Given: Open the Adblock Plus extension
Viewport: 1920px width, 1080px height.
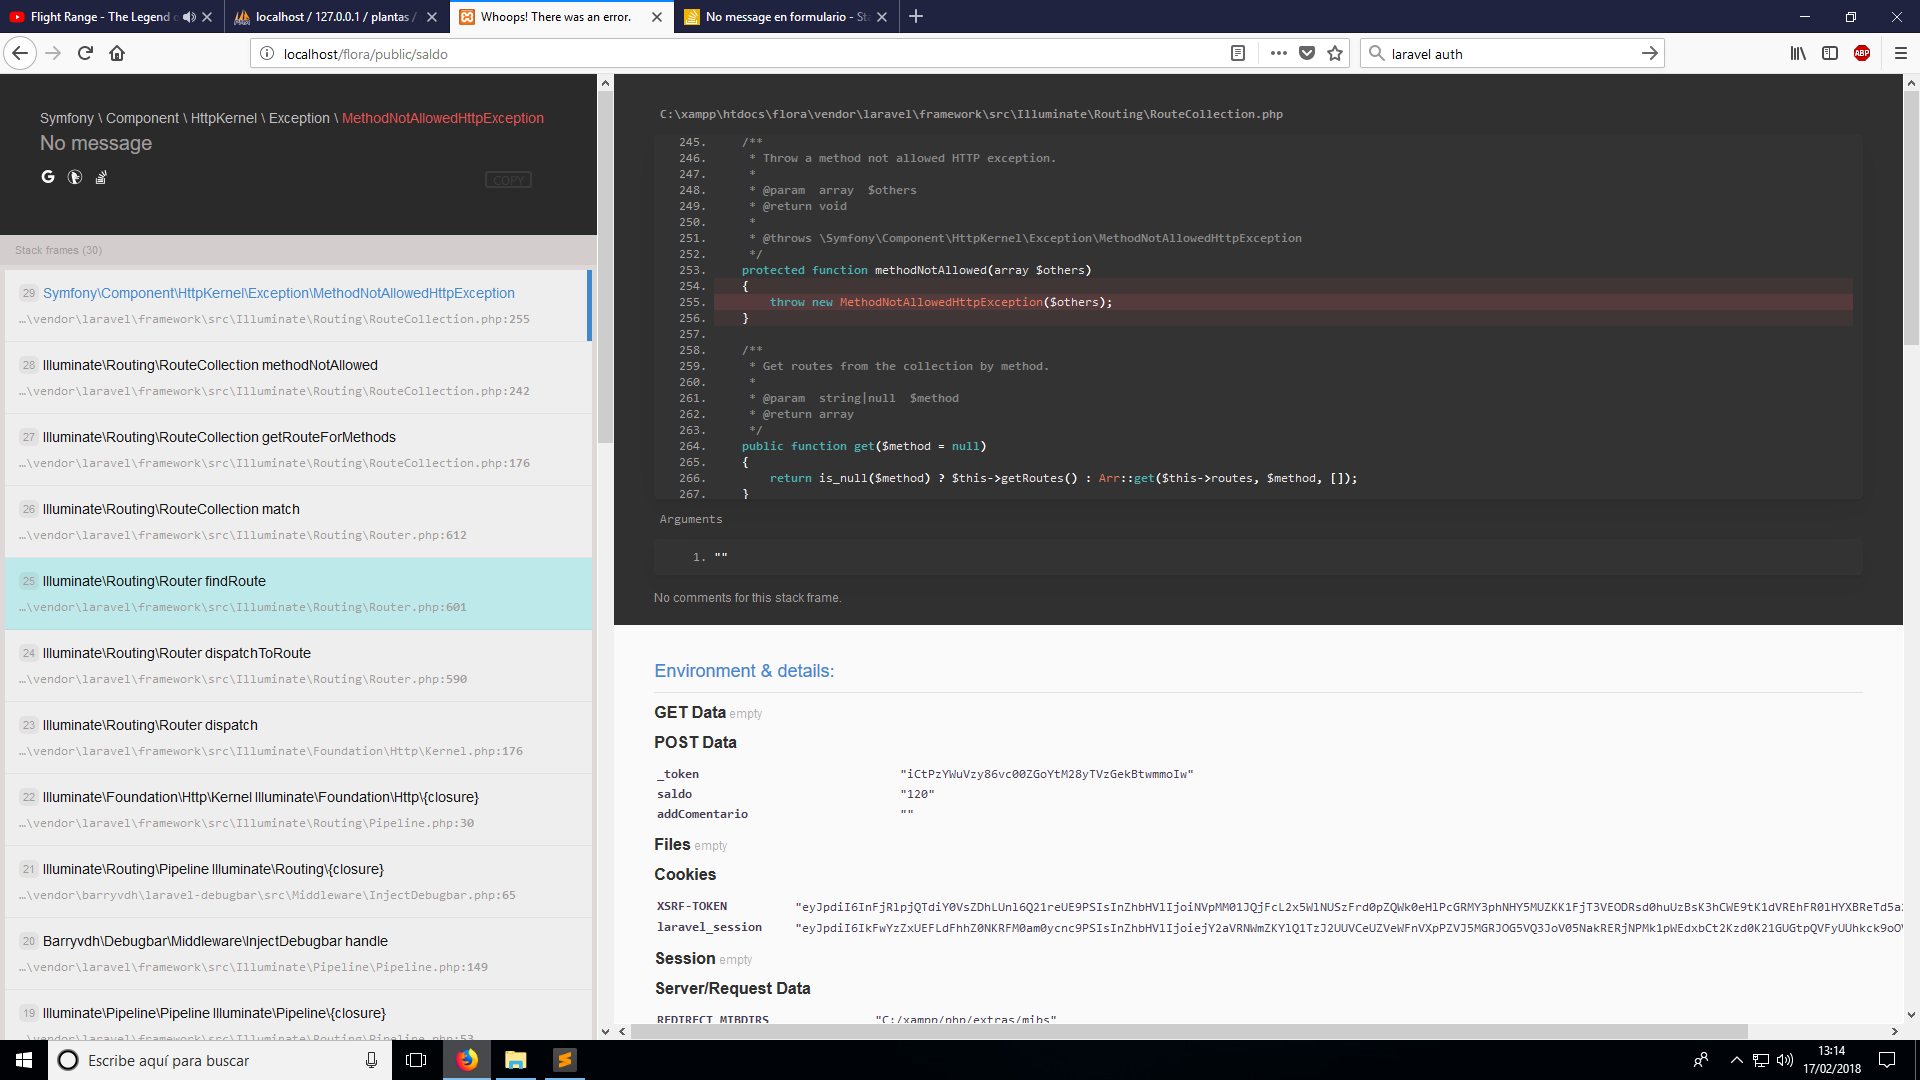Looking at the screenshot, I should tap(1862, 54).
